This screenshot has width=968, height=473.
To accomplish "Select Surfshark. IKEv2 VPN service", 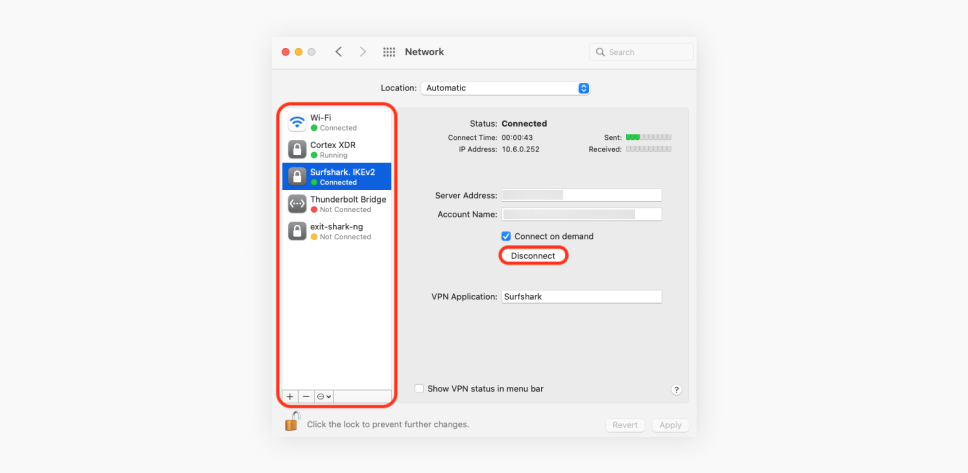I will tap(336, 177).
